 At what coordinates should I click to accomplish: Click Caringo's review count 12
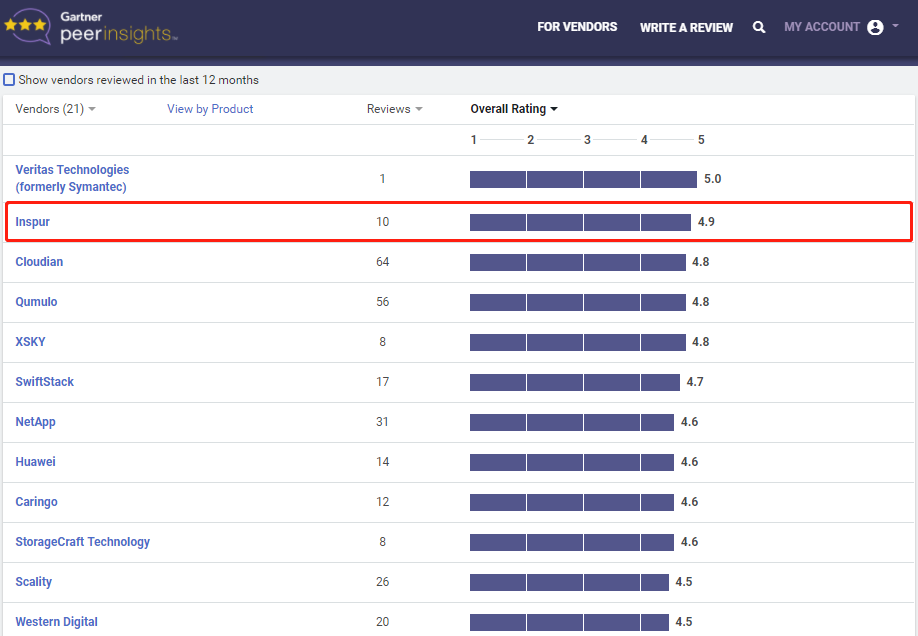(x=382, y=502)
